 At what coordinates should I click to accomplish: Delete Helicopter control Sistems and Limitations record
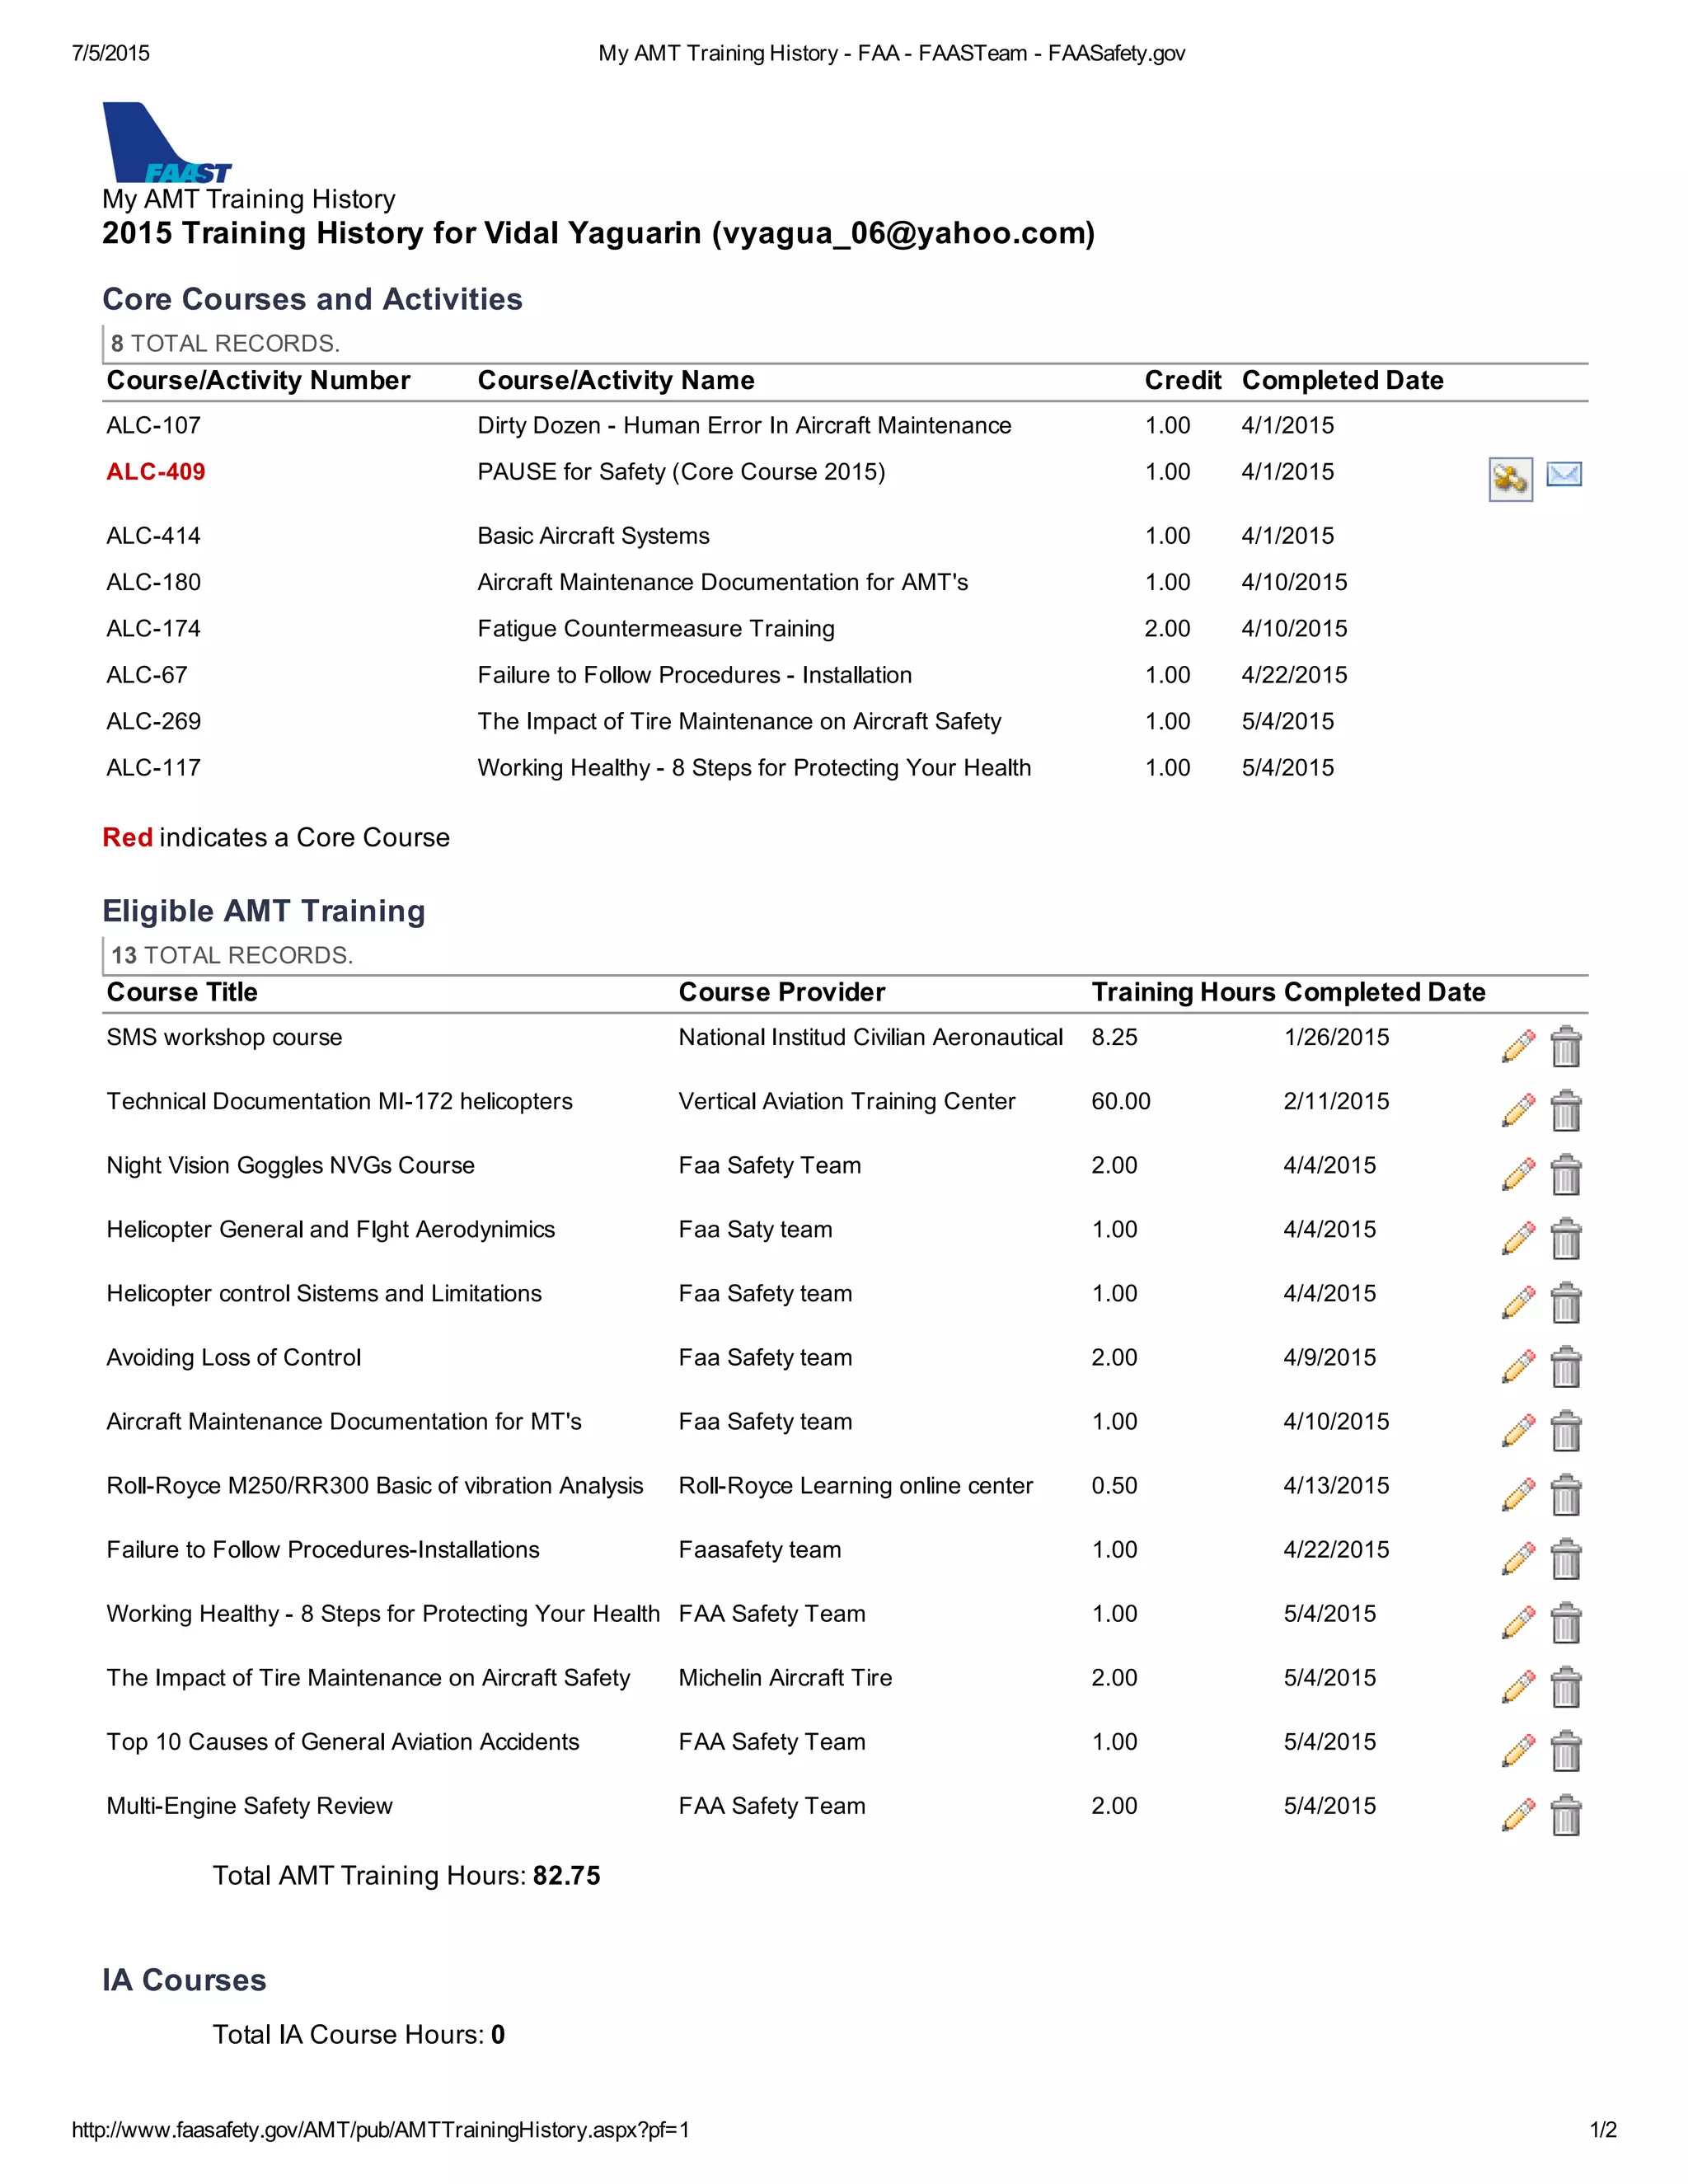pos(1566,1302)
